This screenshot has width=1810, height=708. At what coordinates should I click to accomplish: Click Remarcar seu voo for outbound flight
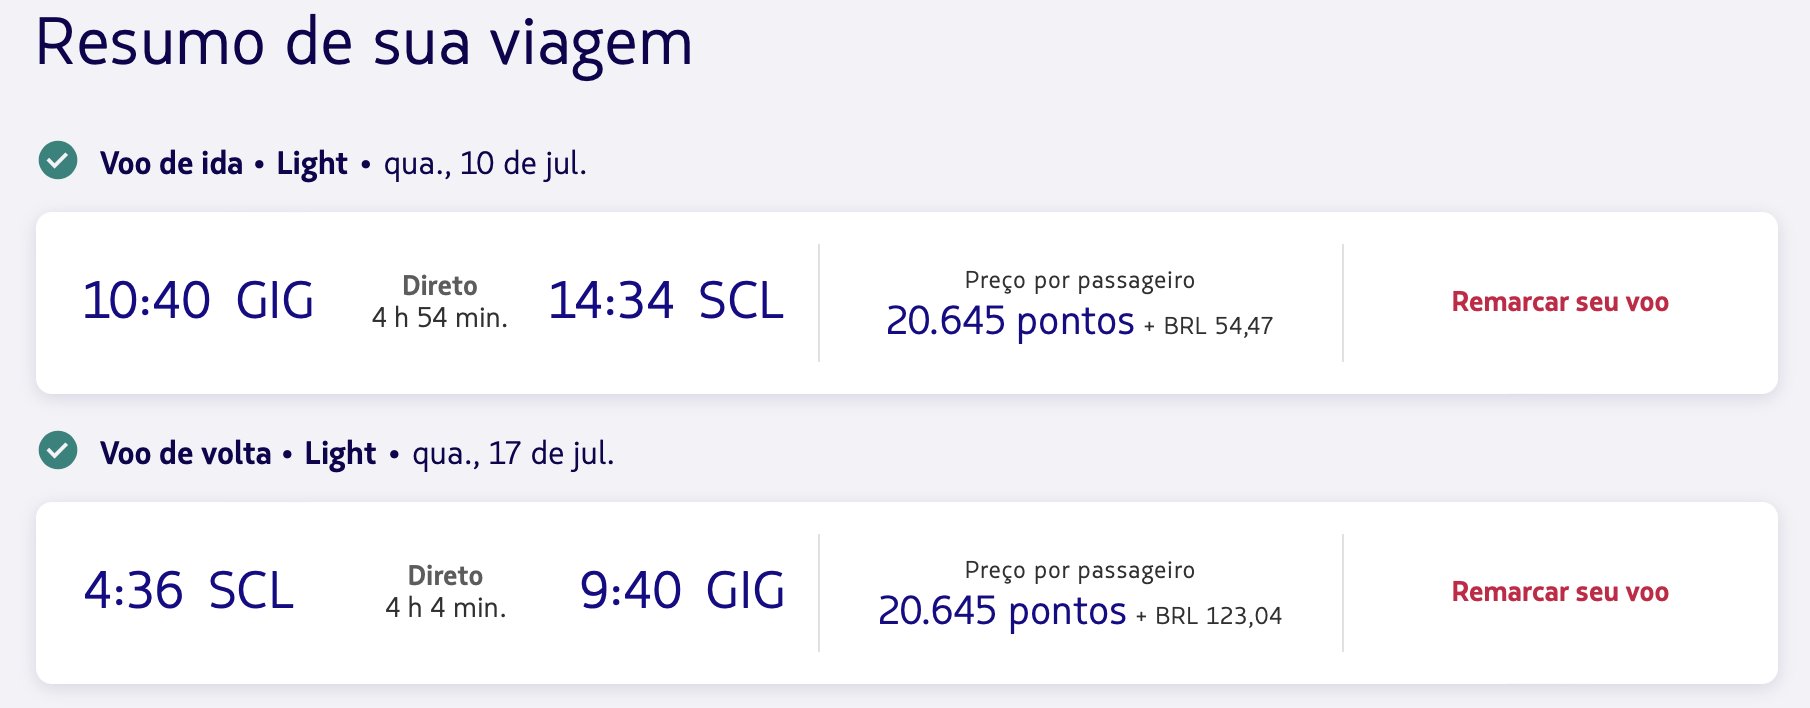1560,302
